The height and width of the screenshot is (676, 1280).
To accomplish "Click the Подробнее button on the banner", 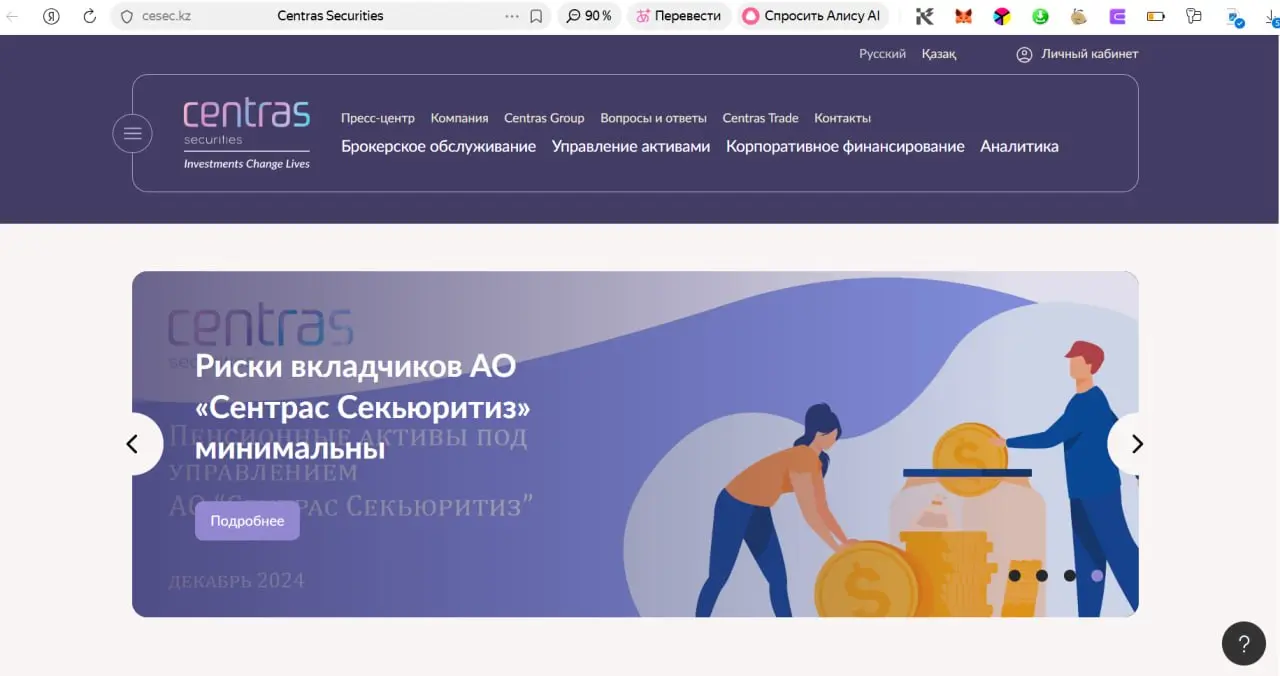I will click(247, 521).
